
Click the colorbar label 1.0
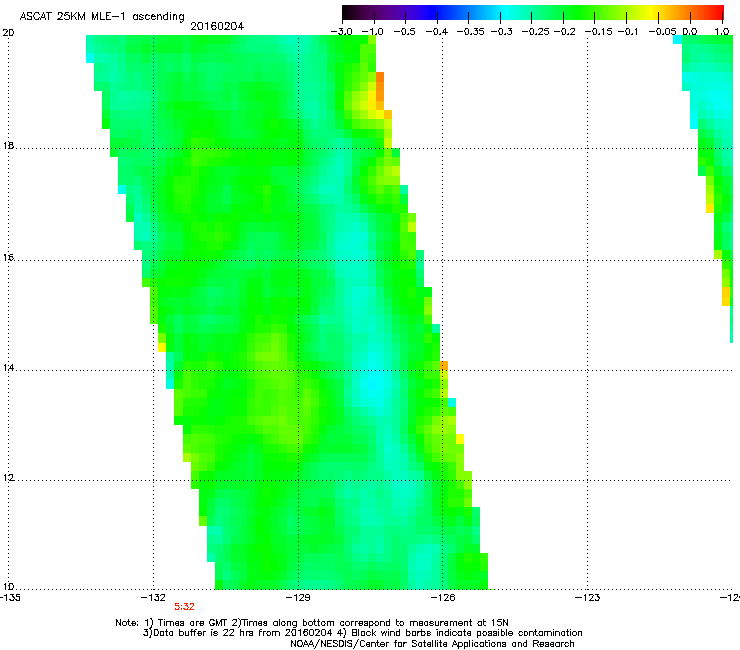722,32
